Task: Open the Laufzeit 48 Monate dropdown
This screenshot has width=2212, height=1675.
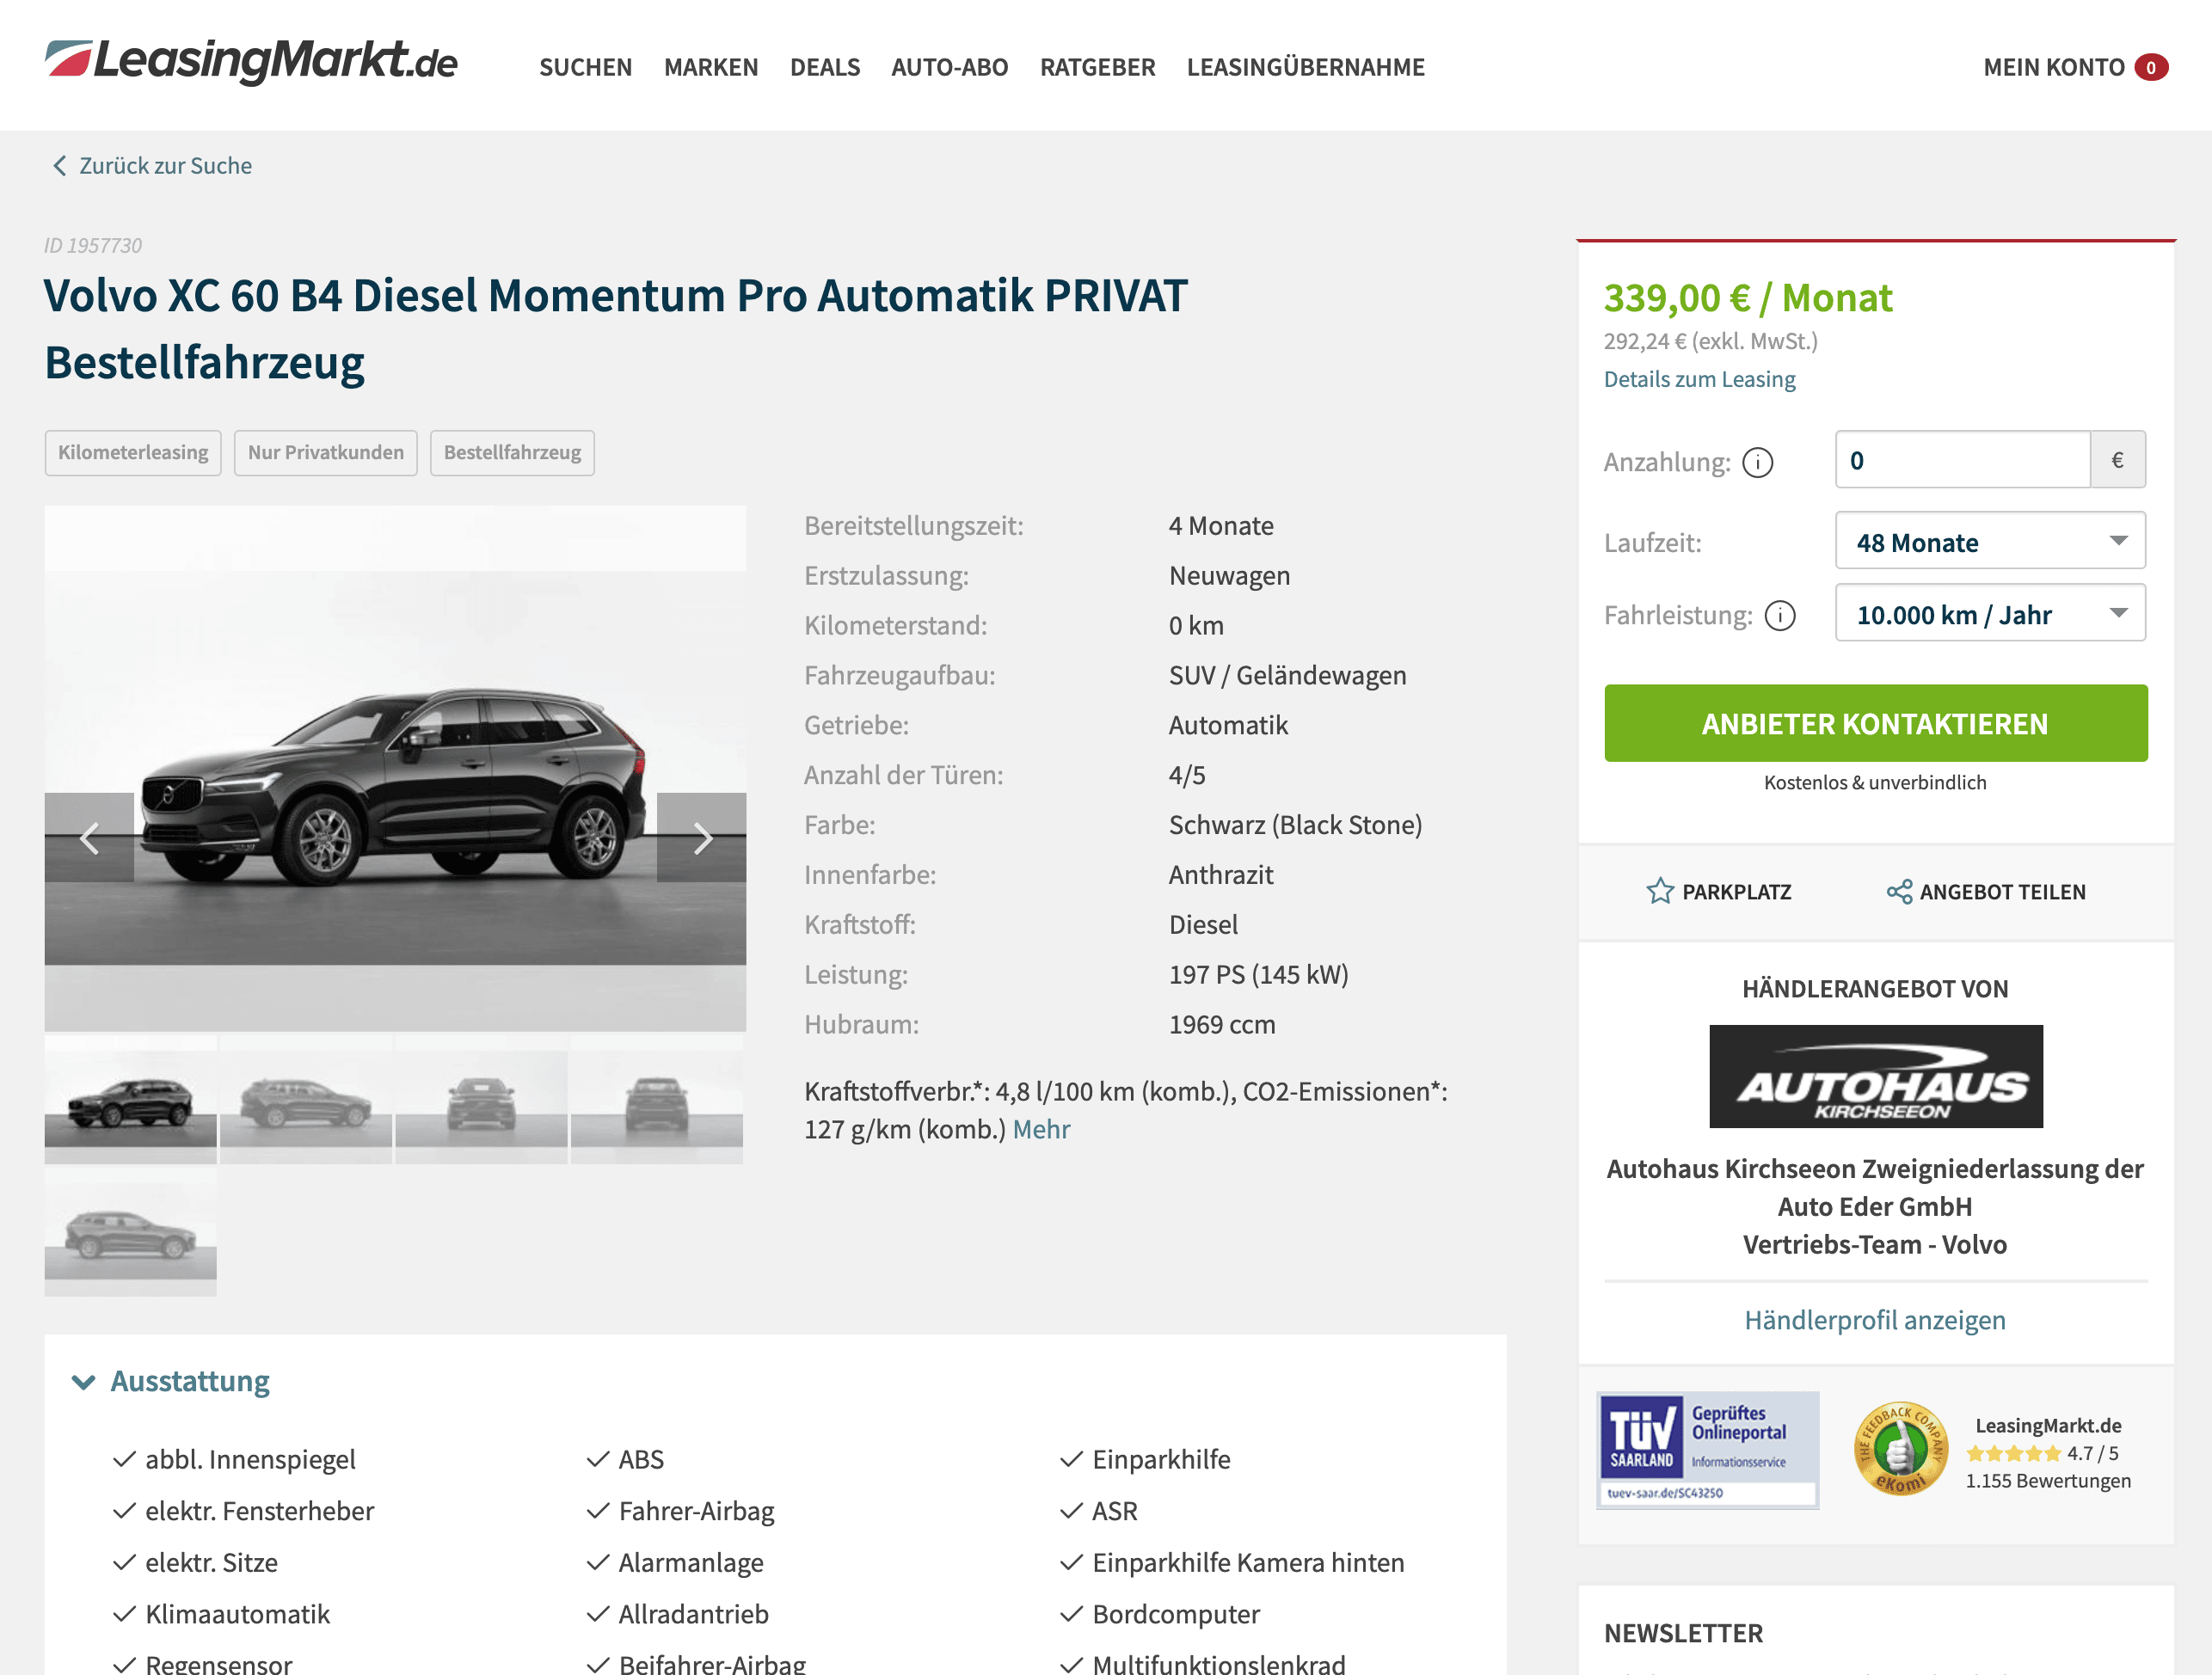Action: [1990, 541]
